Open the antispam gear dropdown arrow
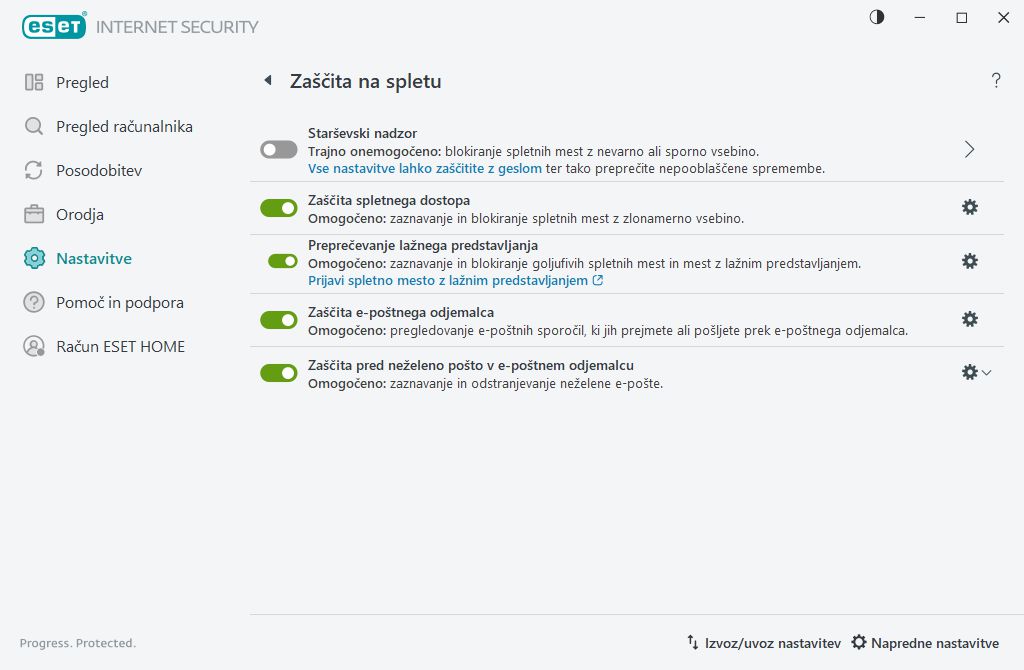 click(x=987, y=372)
